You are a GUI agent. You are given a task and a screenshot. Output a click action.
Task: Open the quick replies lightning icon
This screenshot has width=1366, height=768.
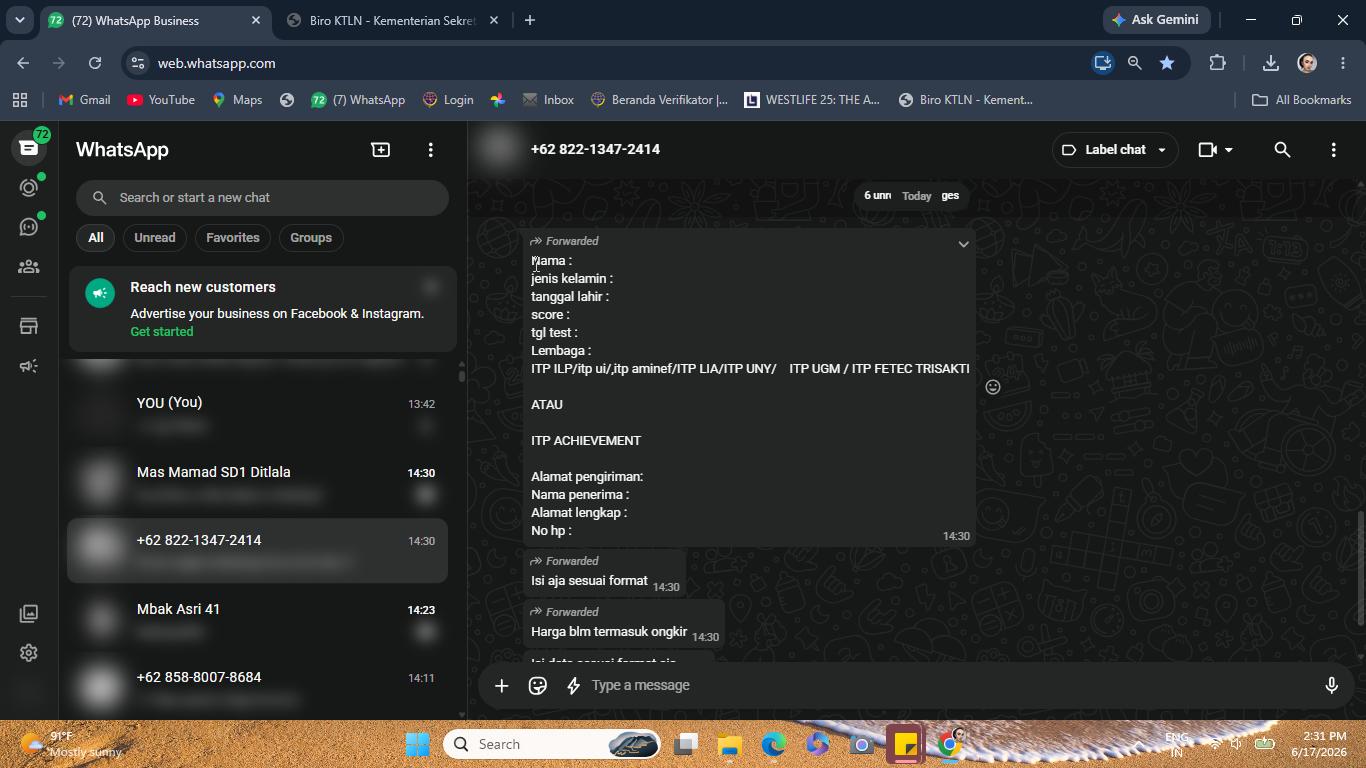574,685
